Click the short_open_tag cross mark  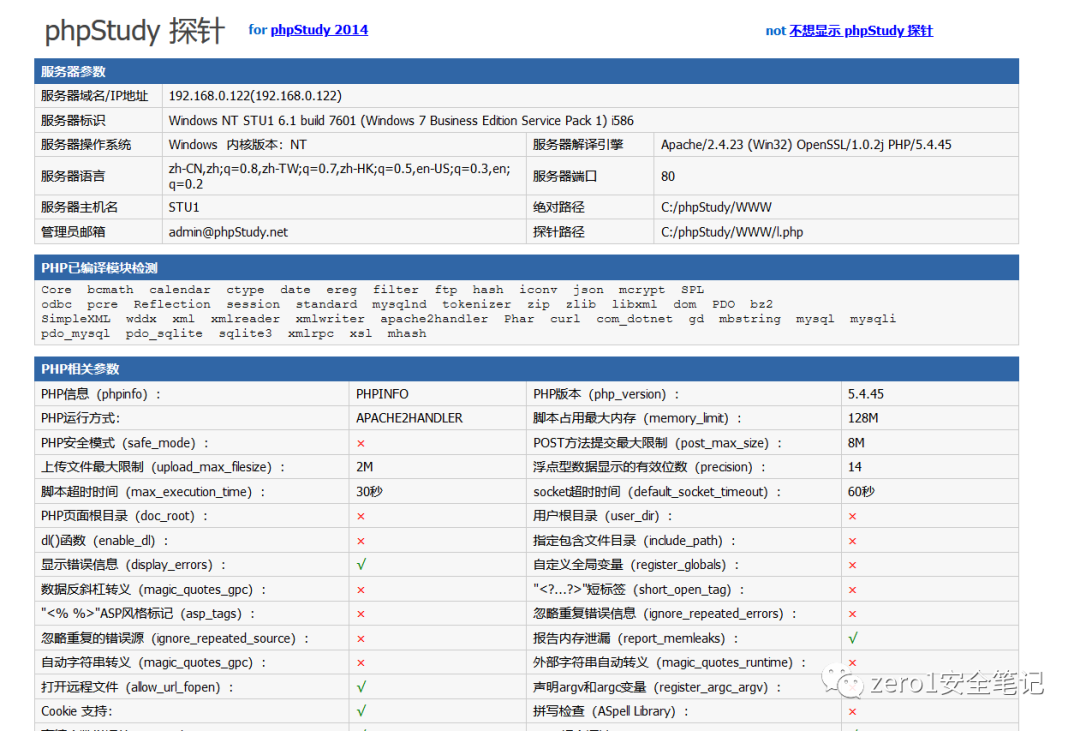tap(853, 590)
